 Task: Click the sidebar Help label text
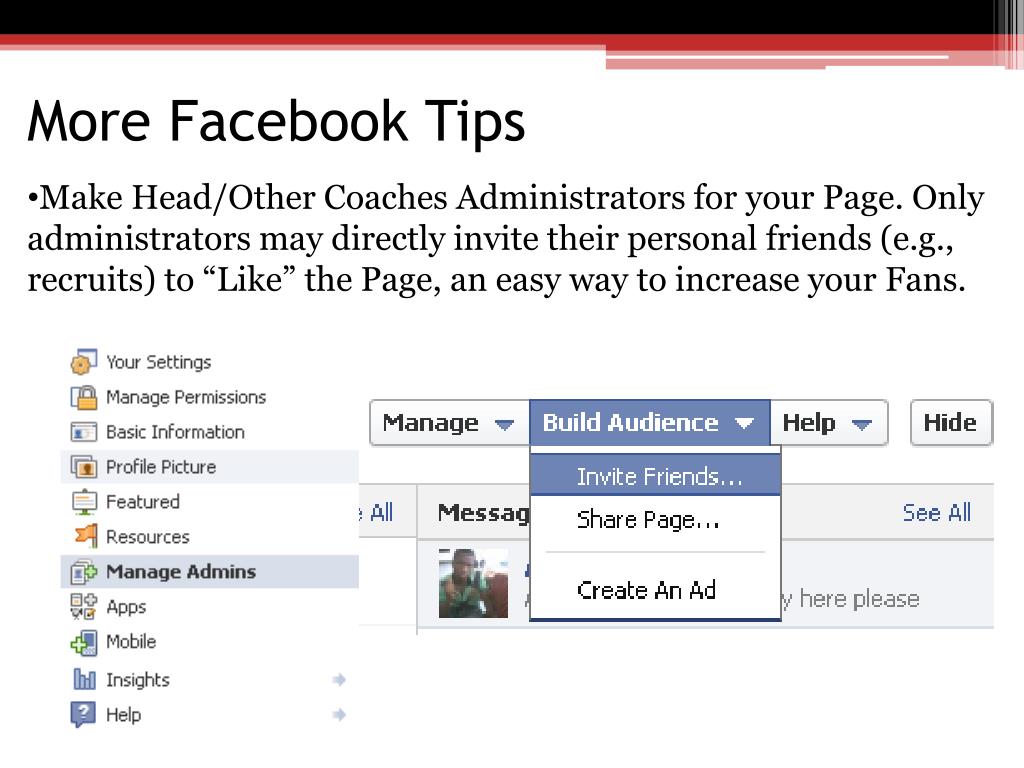click(123, 715)
